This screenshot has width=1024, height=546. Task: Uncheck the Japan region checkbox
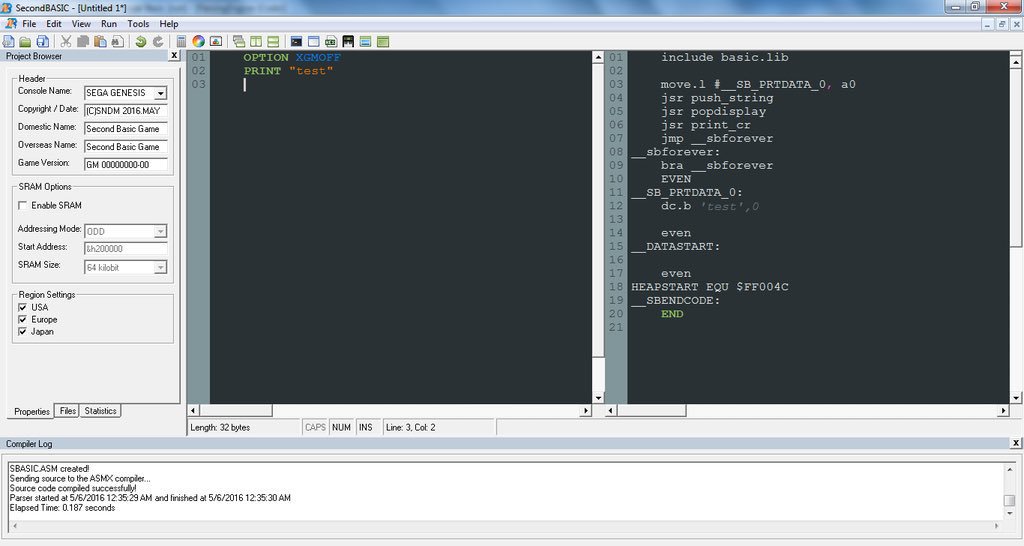click(x=23, y=331)
